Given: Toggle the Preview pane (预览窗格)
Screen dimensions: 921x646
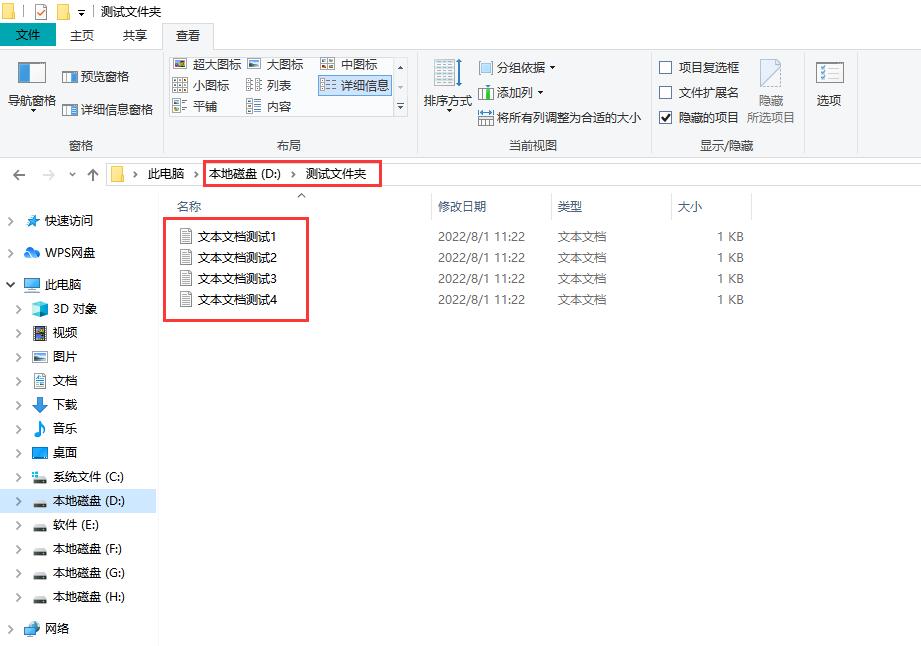Looking at the screenshot, I should pos(95,77).
